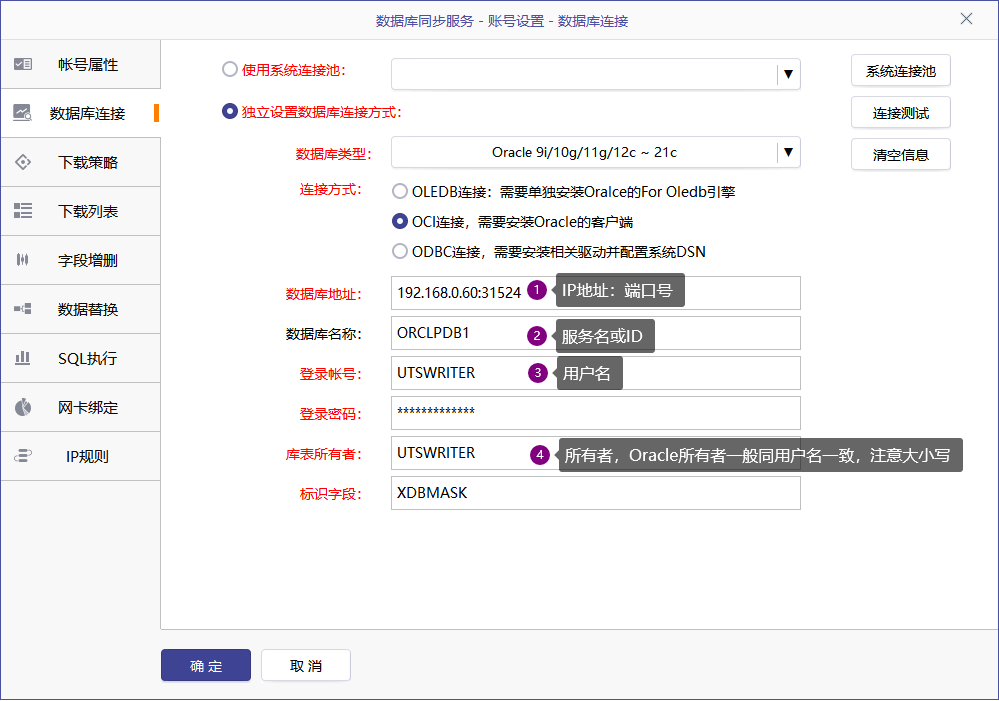Screen dimensions: 999x701
Task: Click the 字段增删 sidebar icon
Action: 23,259
